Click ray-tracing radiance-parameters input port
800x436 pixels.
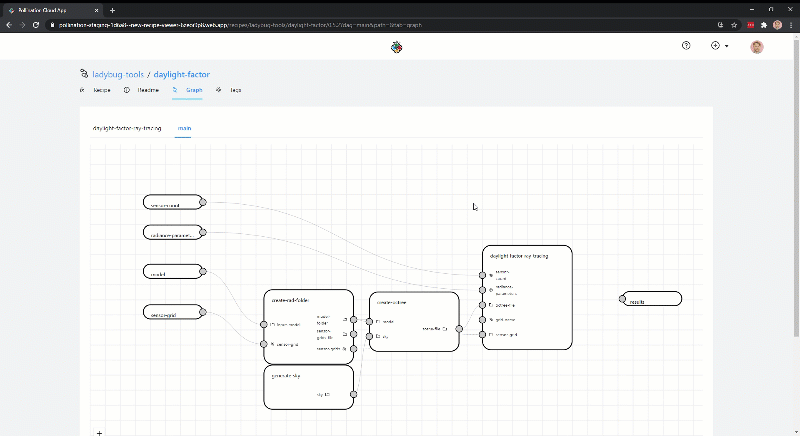482,290
